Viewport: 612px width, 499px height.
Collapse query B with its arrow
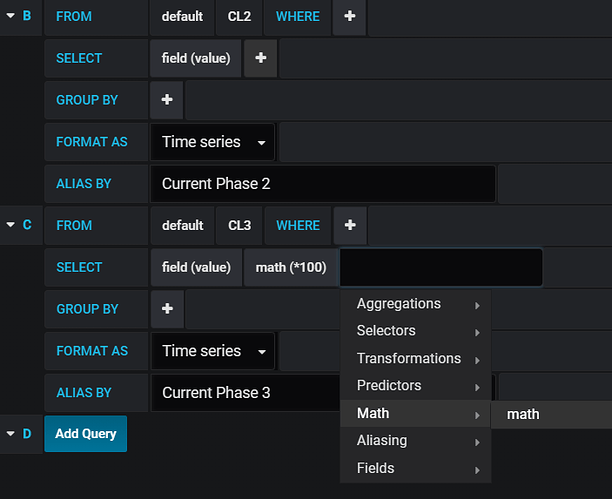coord(10,17)
